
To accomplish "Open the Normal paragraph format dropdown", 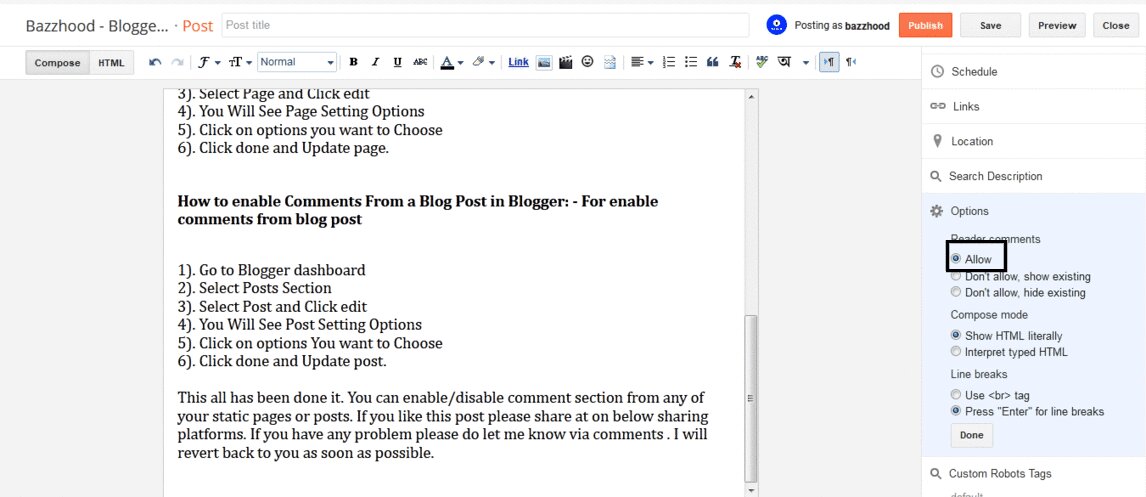I will (297, 62).
